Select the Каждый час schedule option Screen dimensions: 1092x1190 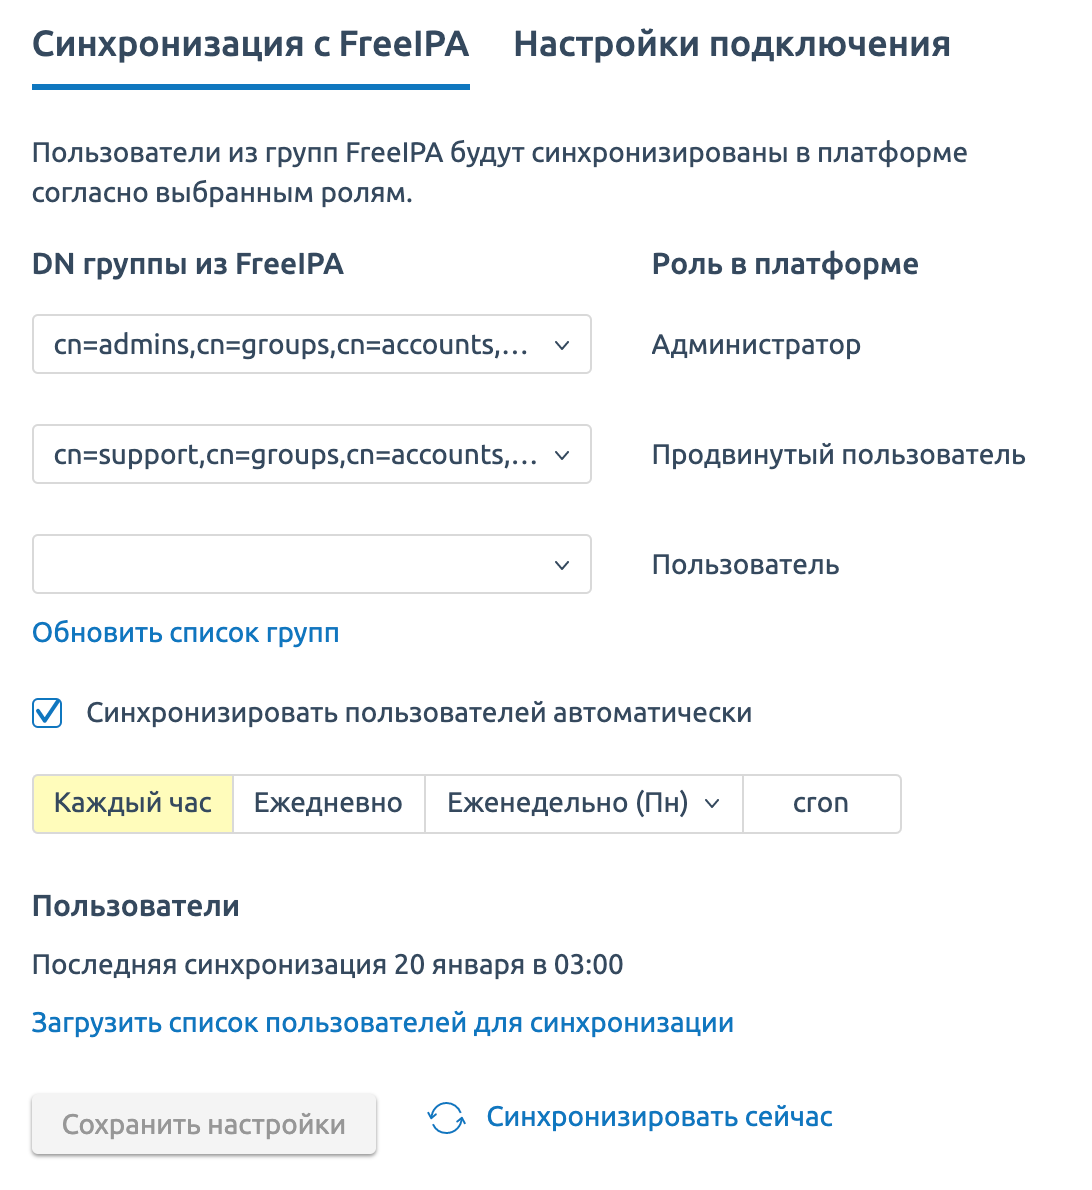tap(133, 804)
